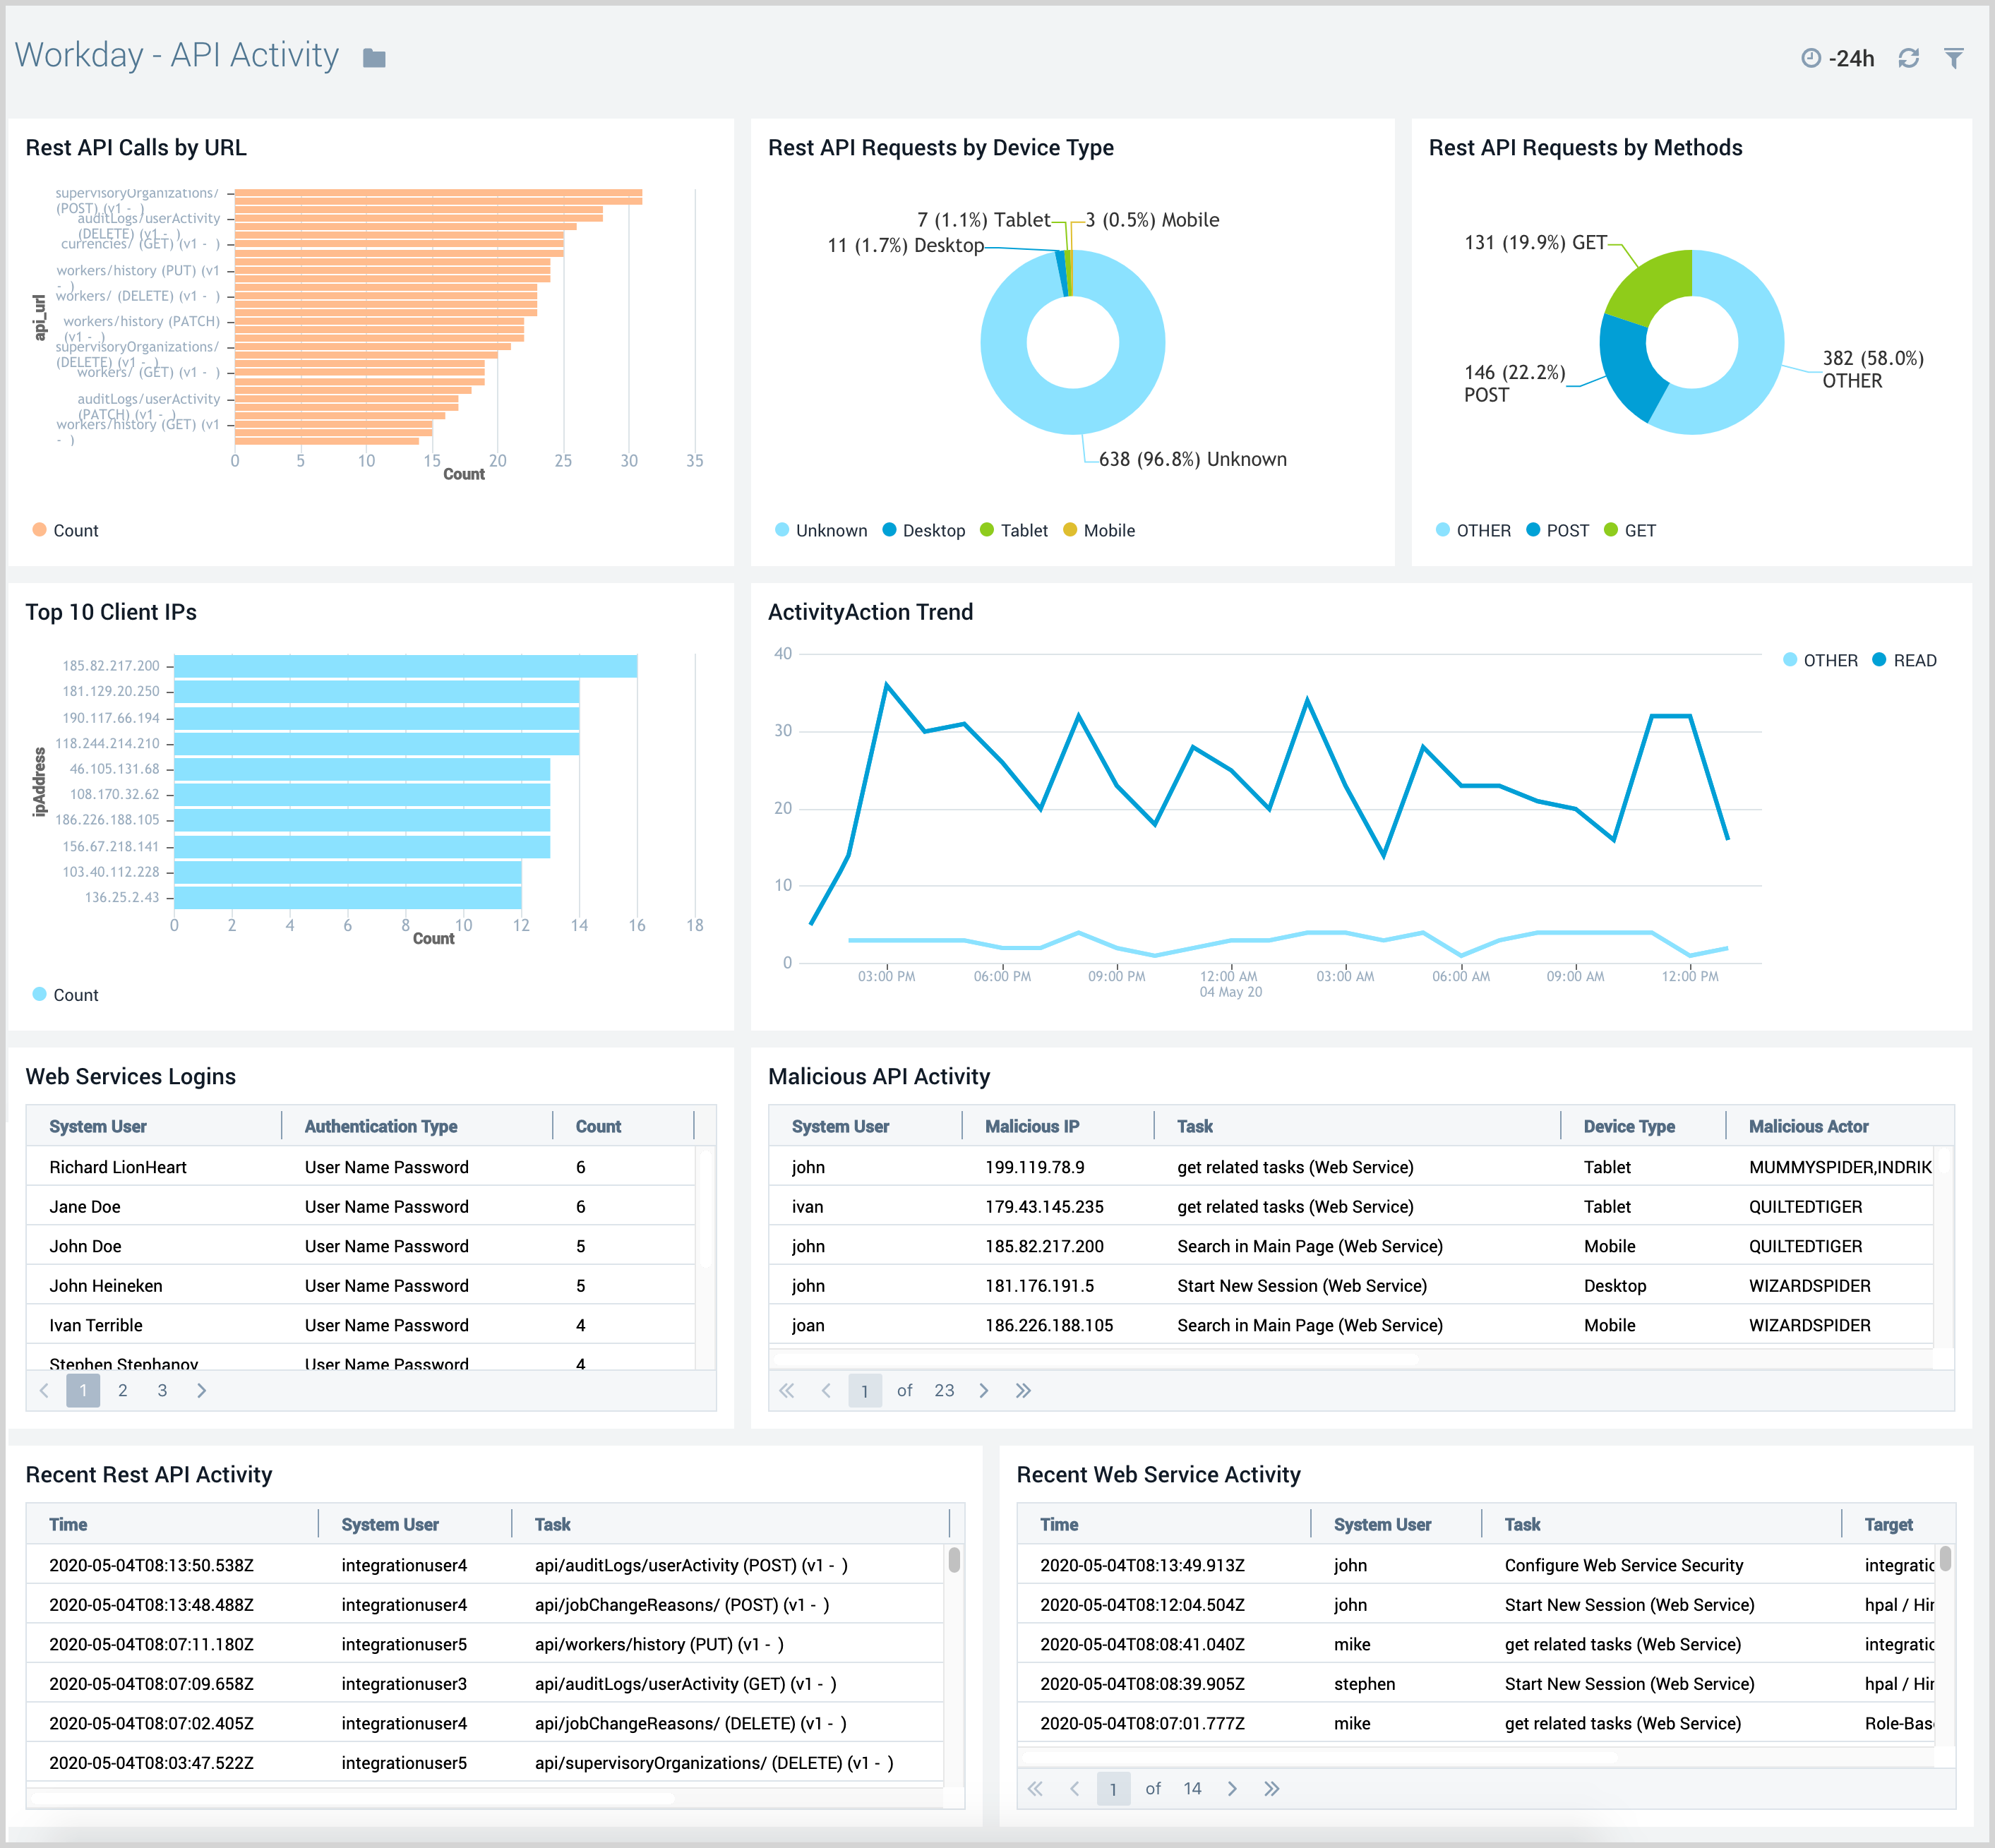This screenshot has width=1995, height=1848.
Task: Jump to first page of Recent Web Service Activity
Action: 1036,1789
